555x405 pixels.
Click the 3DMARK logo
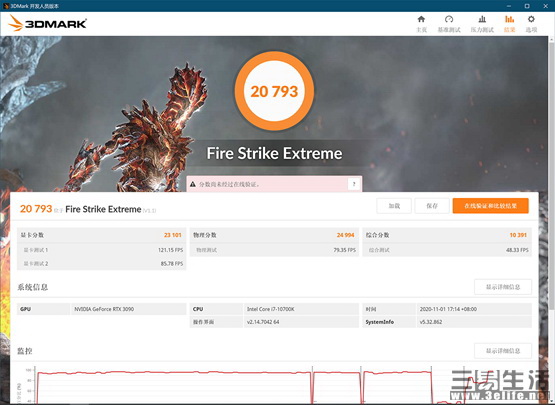point(47,23)
